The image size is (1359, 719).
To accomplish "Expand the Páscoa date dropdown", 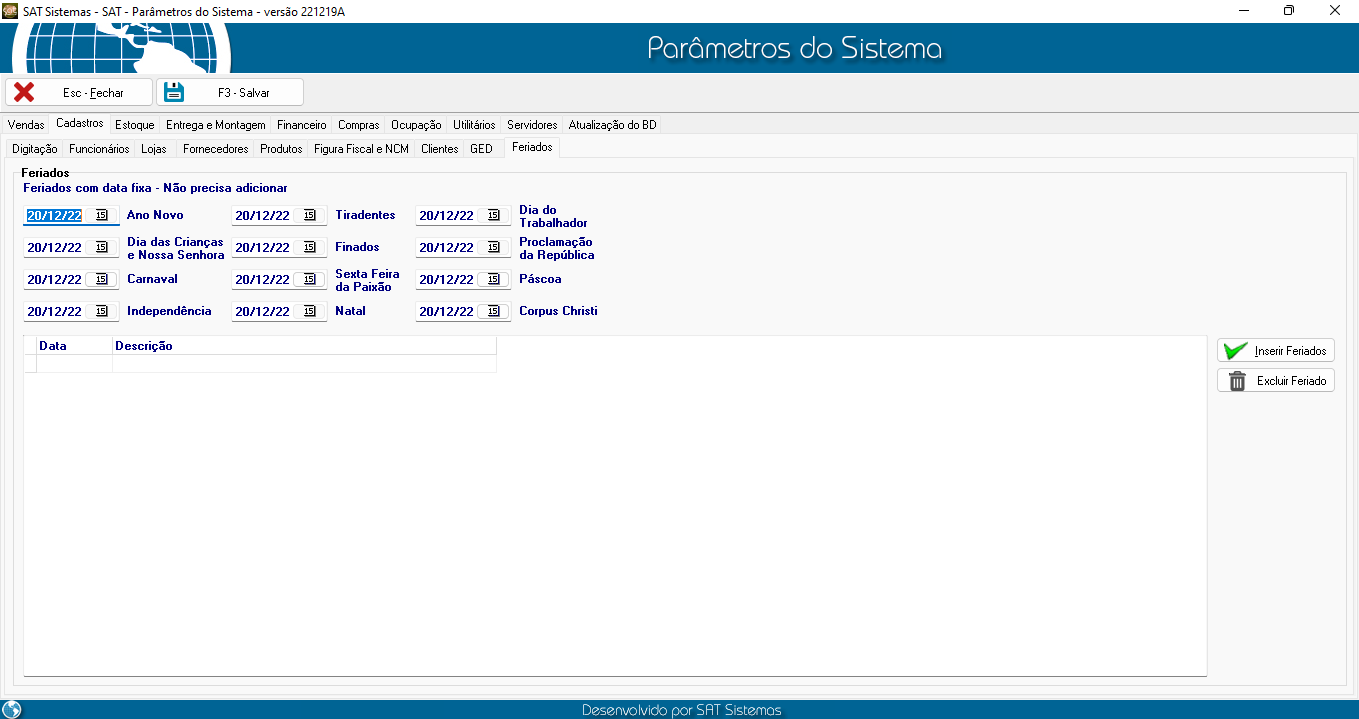I will [x=494, y=279].
